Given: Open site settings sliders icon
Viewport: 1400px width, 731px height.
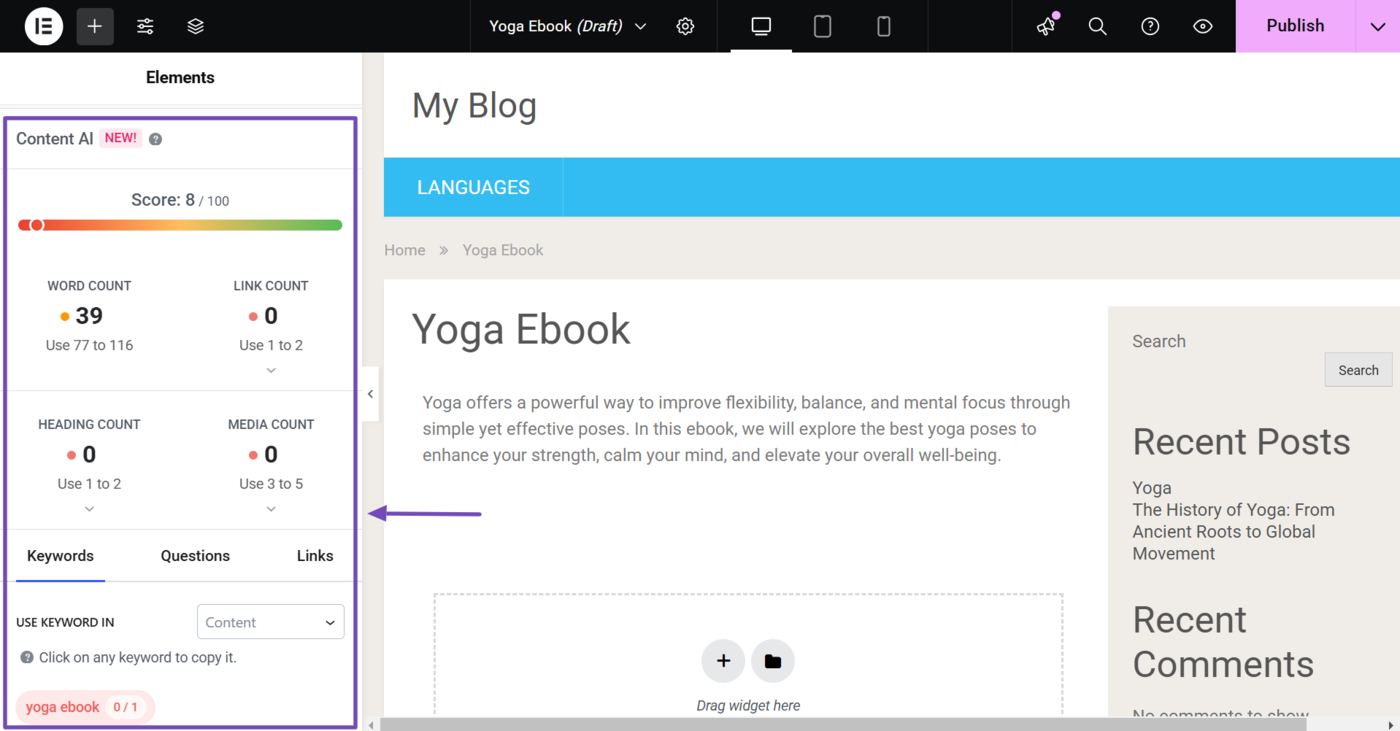Looking at the screenshot, I should click(x=145, y=26).
